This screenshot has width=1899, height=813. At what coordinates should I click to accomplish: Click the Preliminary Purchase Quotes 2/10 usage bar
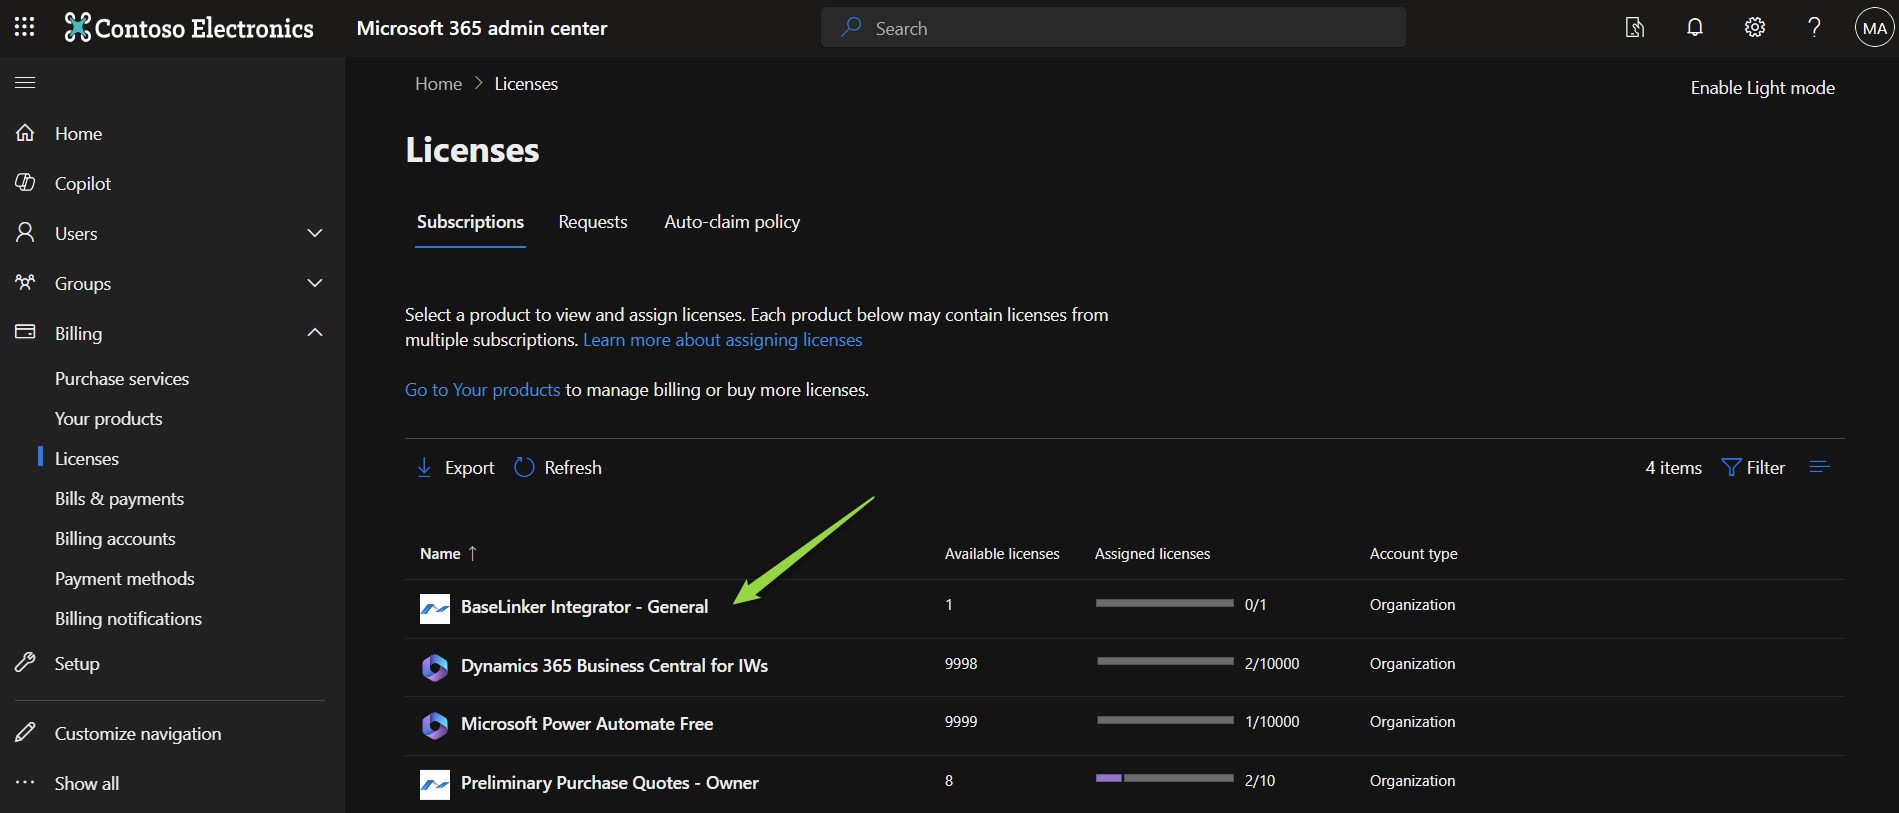(1164, 778)
